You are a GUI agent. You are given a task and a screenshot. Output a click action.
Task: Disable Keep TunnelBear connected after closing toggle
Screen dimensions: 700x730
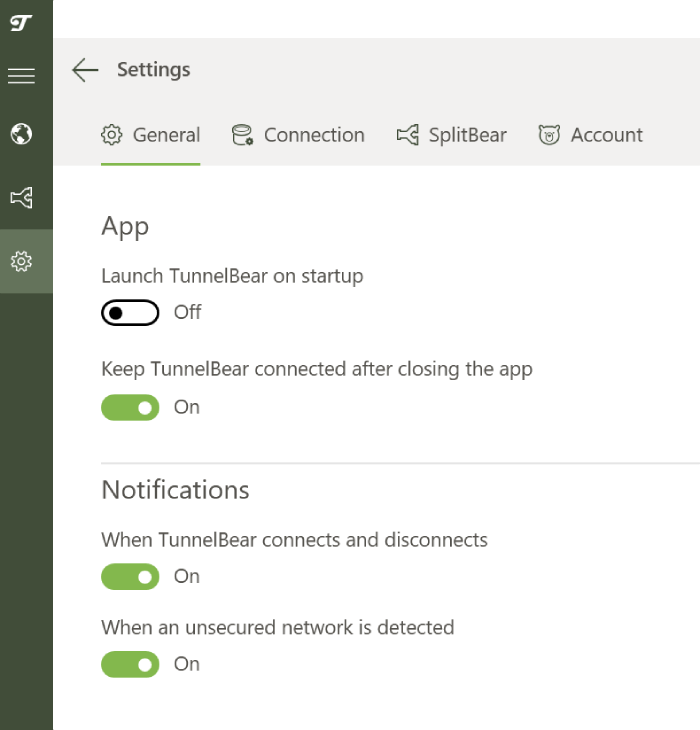pos(130,407)
